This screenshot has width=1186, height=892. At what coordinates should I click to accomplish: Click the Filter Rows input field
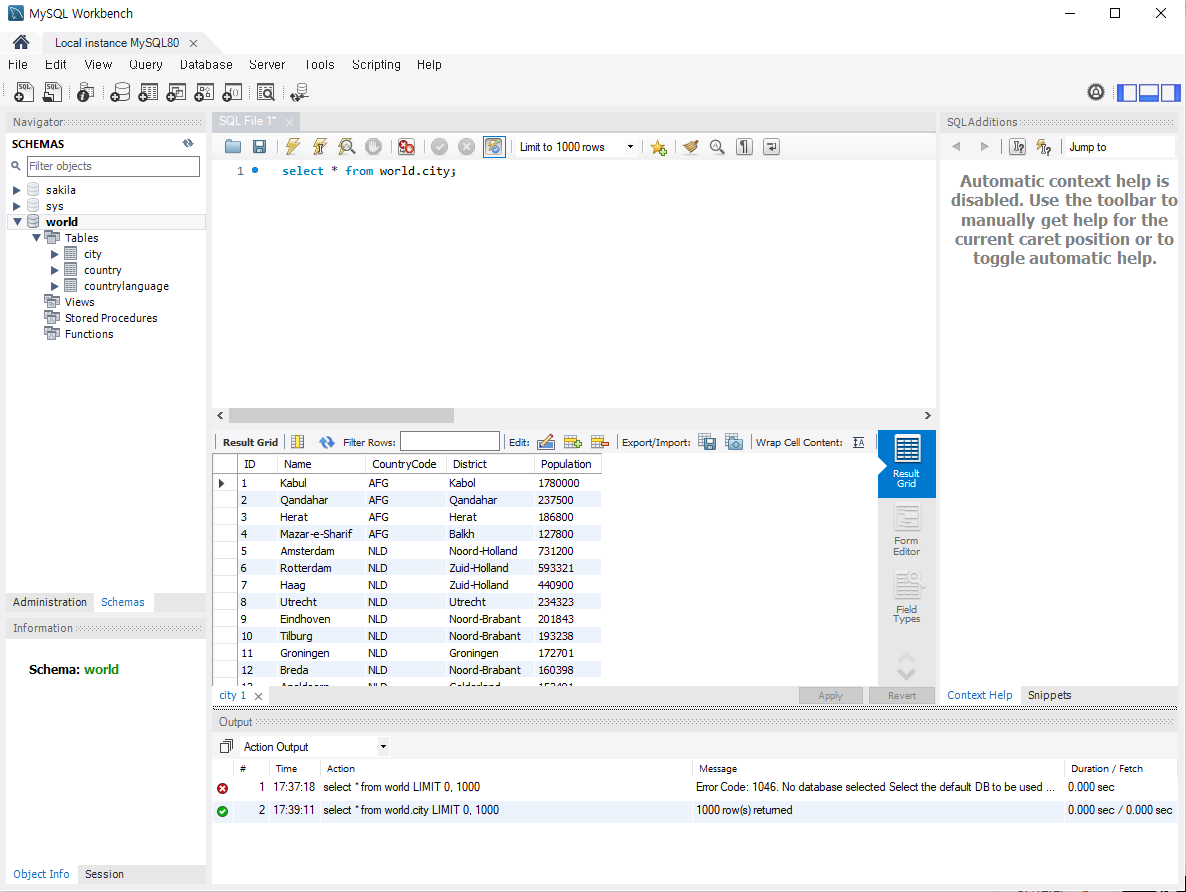click(x=449, y=441)
